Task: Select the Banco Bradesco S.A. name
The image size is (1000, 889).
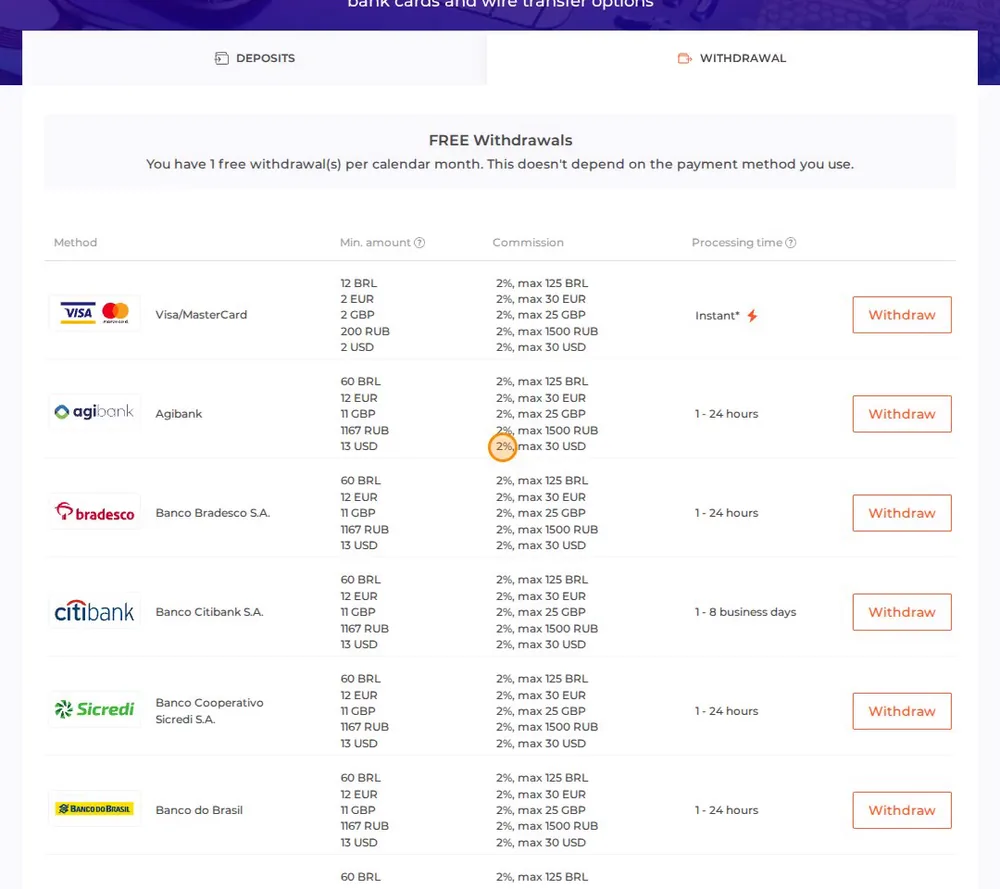Action: [x=213, y=513]
